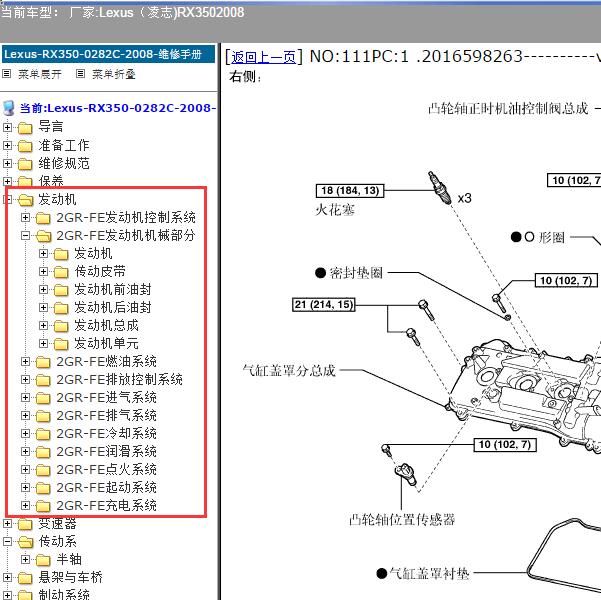Click the 凸轮轴位置传感器 label in diagram
This screenshot has width=601, height=600.
(x=402, y=520)
